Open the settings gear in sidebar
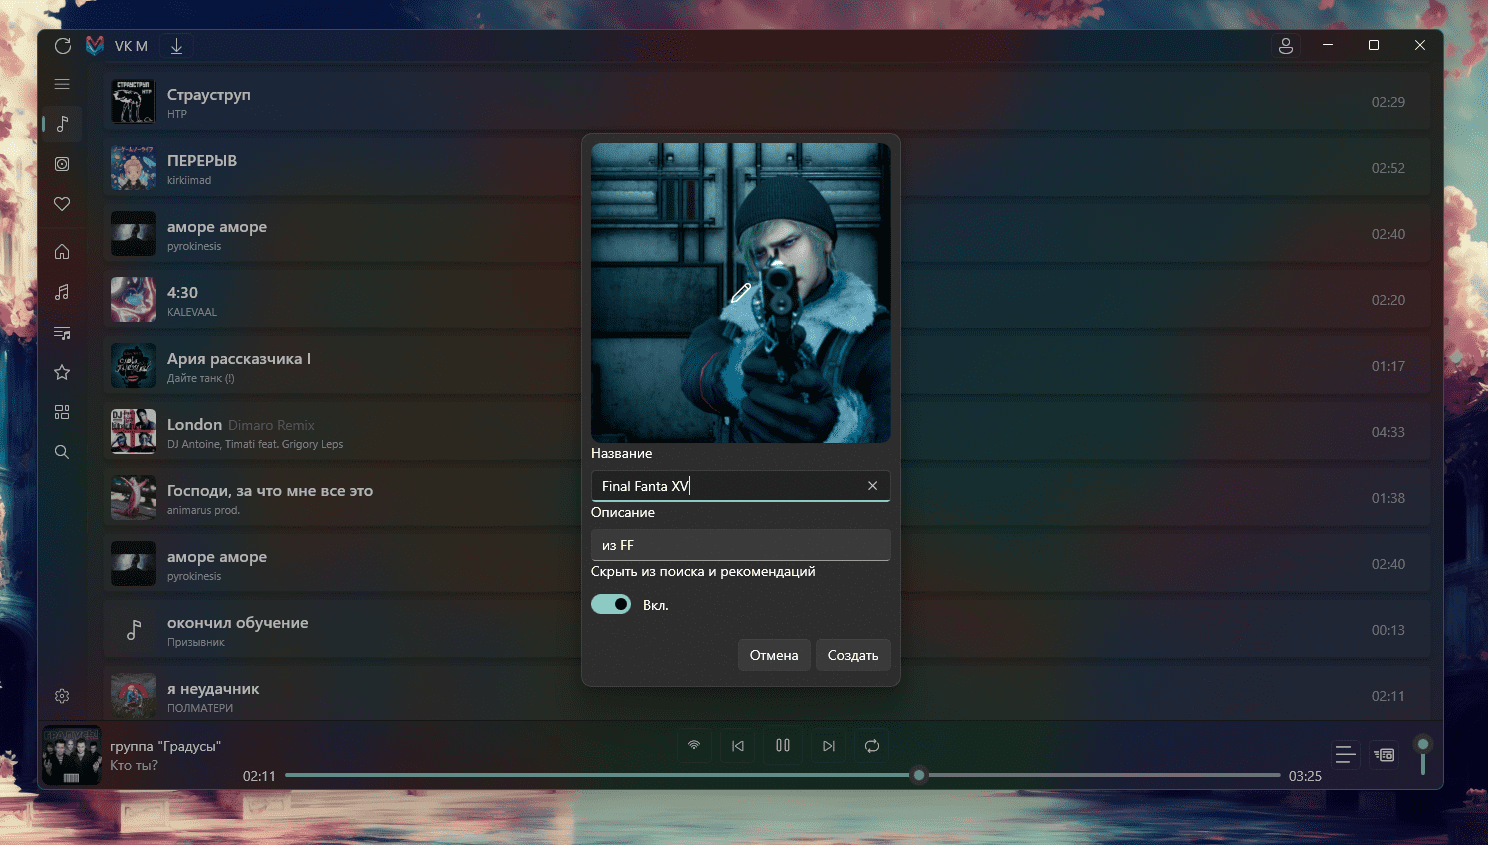 [x=62, y=696]
